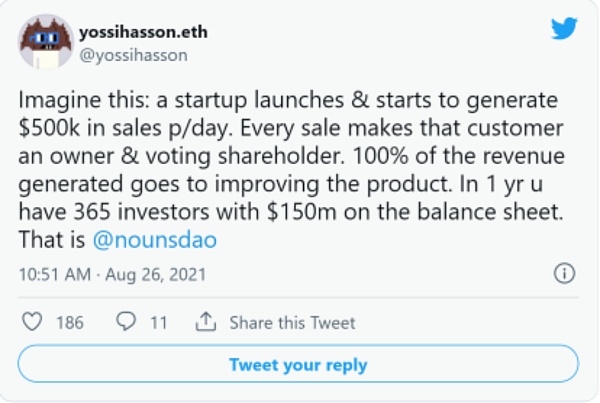600x403 pixels.
Task: Like the tweet with the heart icon
Action: tap(32, 321)
